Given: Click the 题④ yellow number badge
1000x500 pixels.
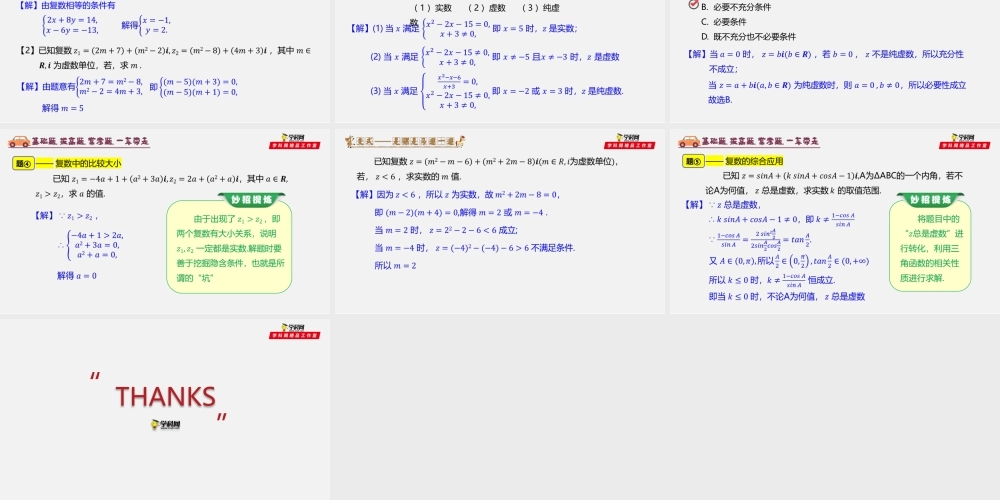Looking at the screenshot, I should [23, 163].
